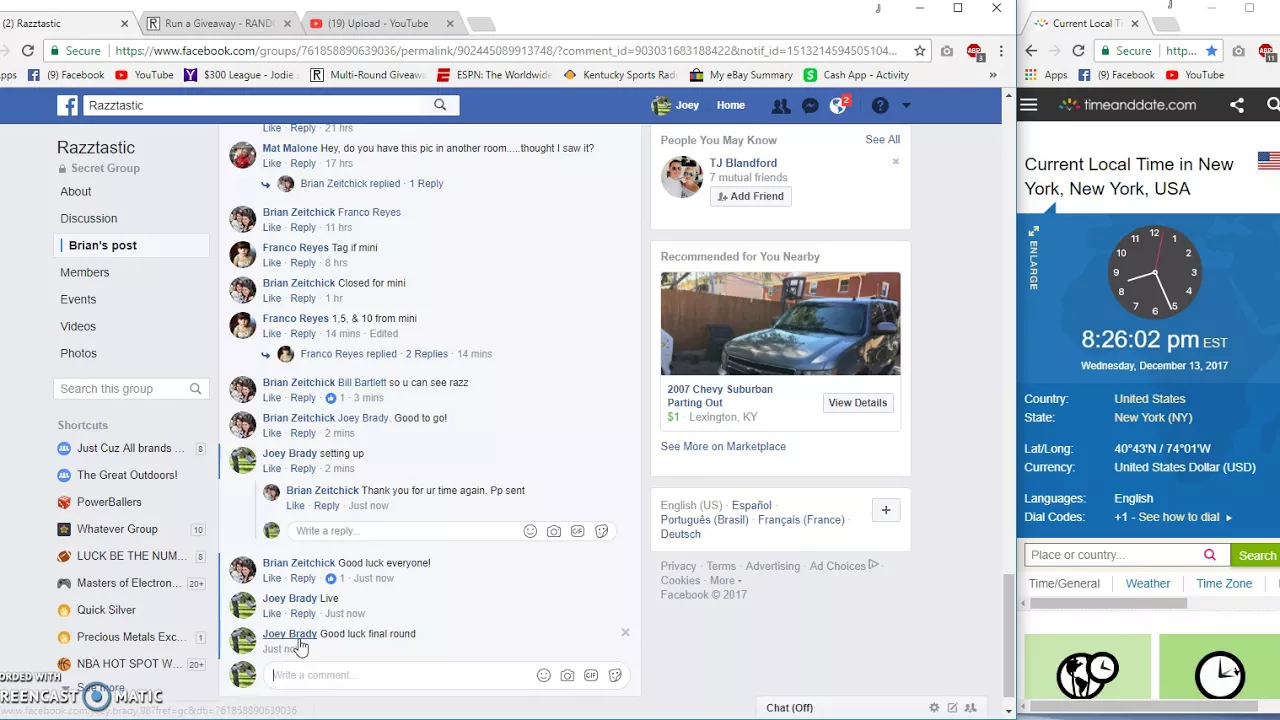Open Facebook friend requests icon
1280x720 pixels.
(x=781, y=105)
